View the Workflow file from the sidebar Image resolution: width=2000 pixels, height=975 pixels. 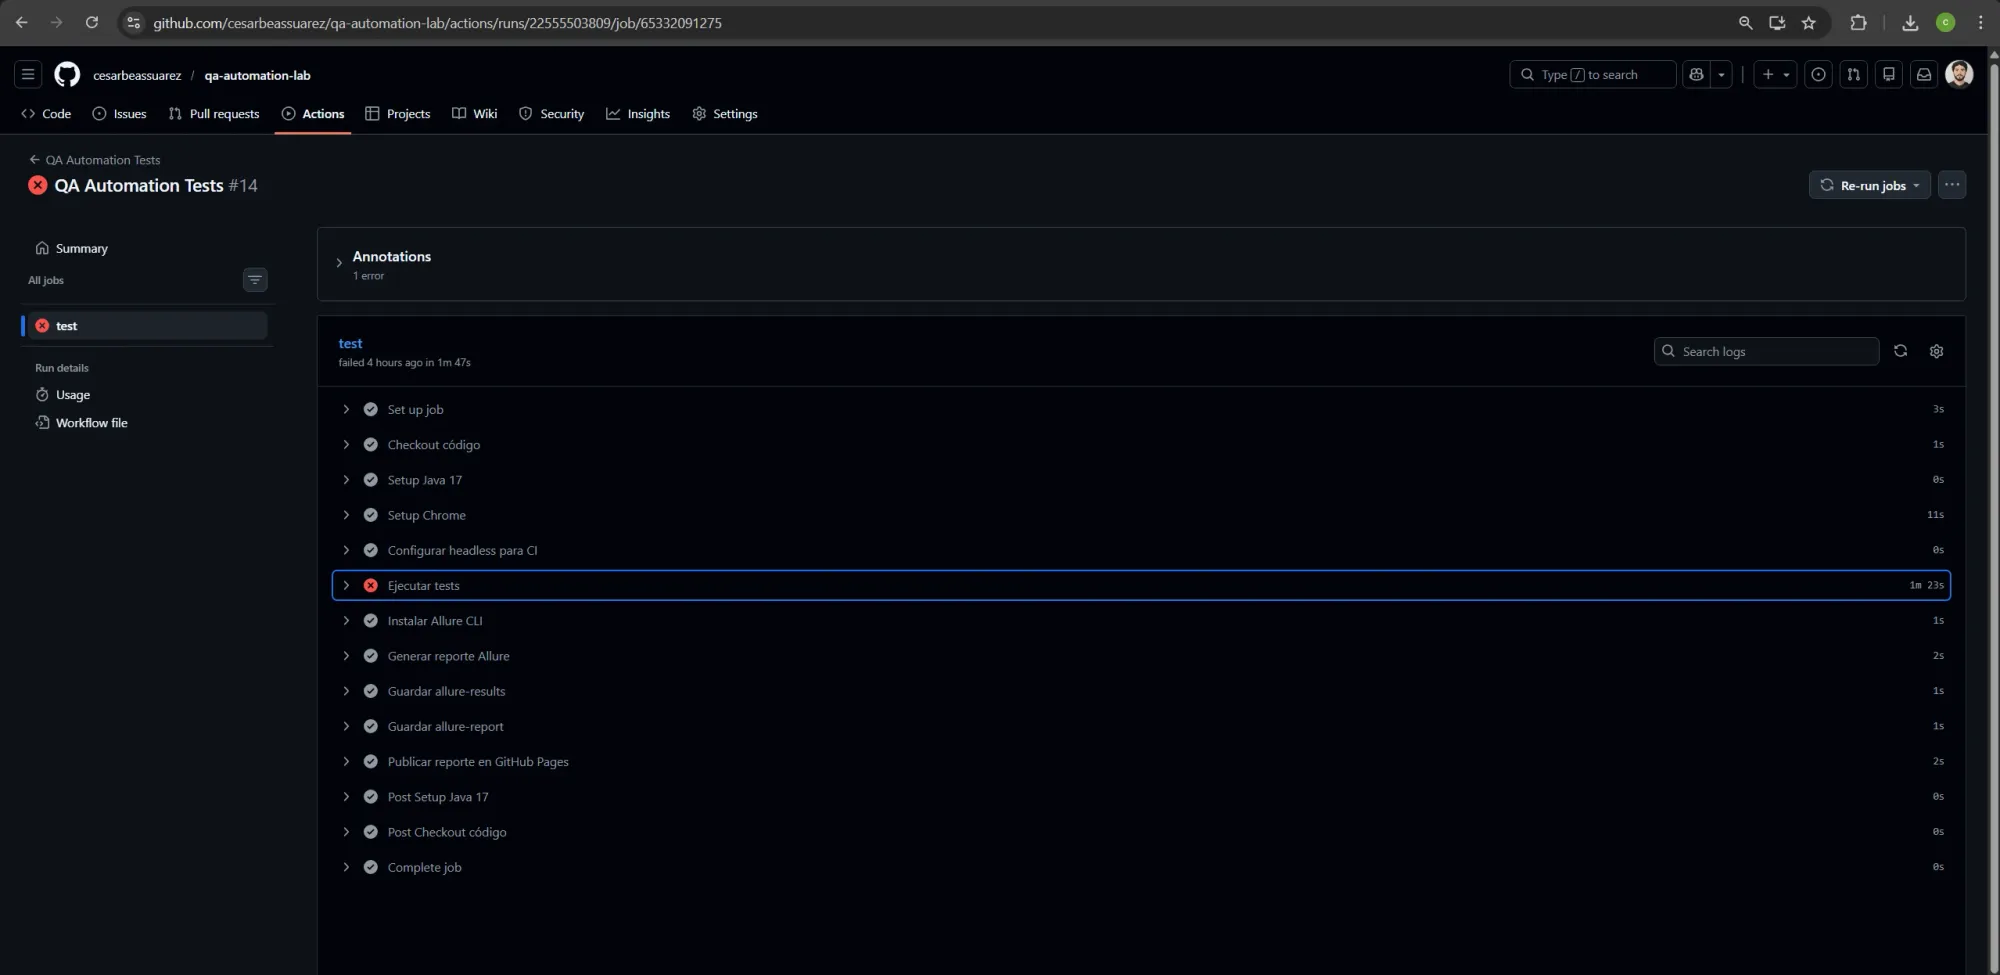click(91, 422)
